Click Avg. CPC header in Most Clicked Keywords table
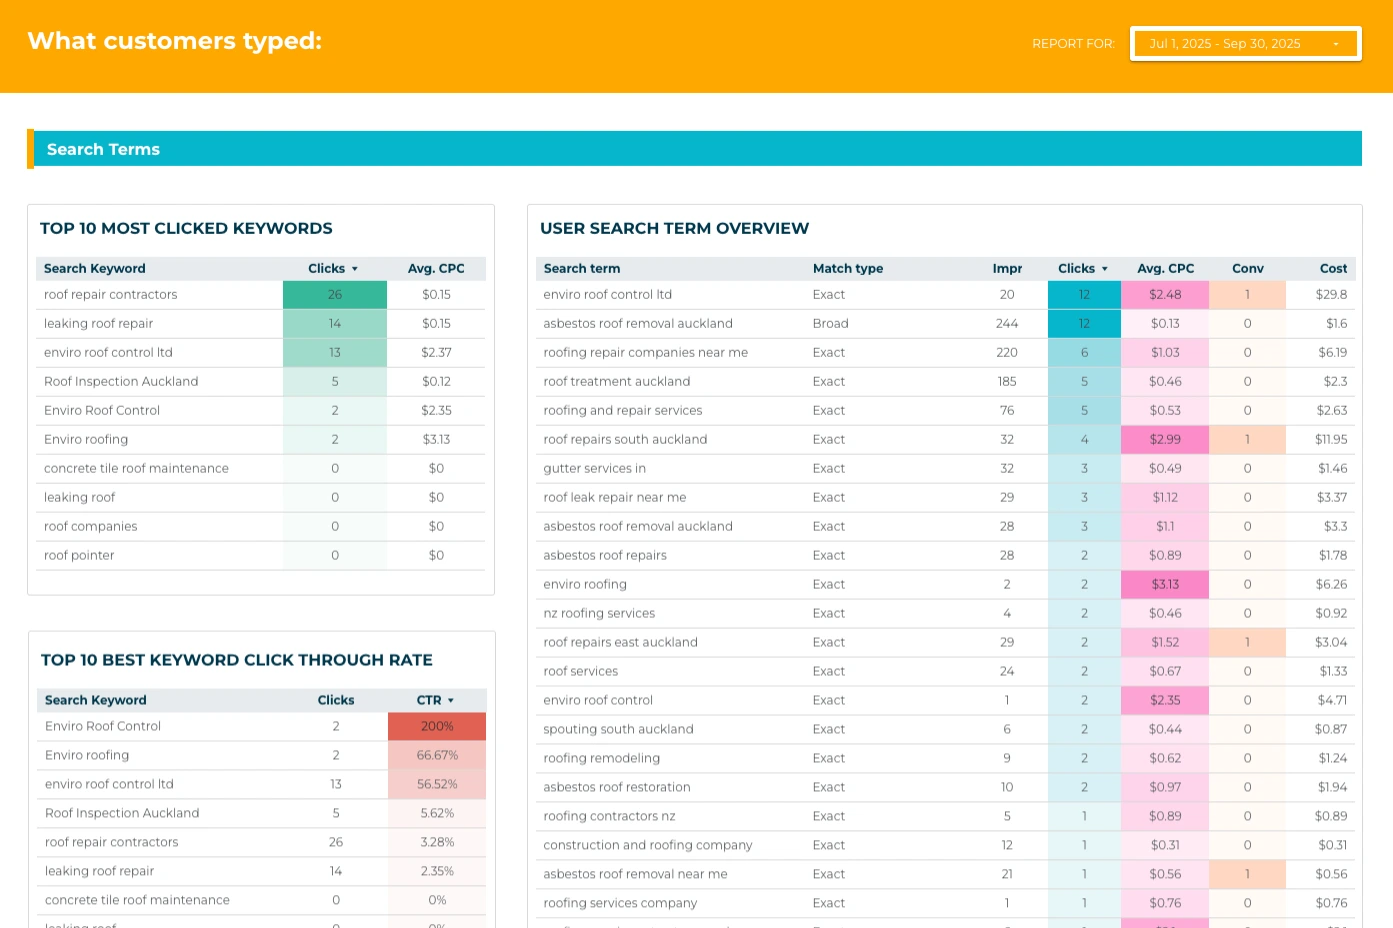This screenshot has height=928, width=1393. point(435,269)
